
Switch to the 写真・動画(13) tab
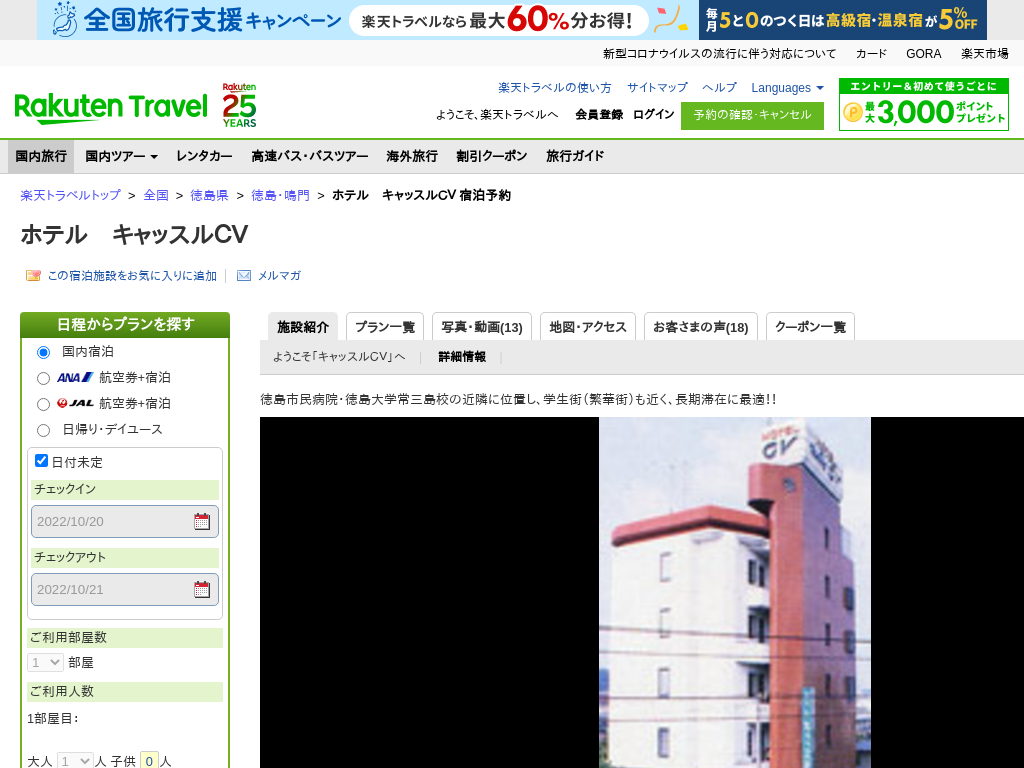coord(482,327)
